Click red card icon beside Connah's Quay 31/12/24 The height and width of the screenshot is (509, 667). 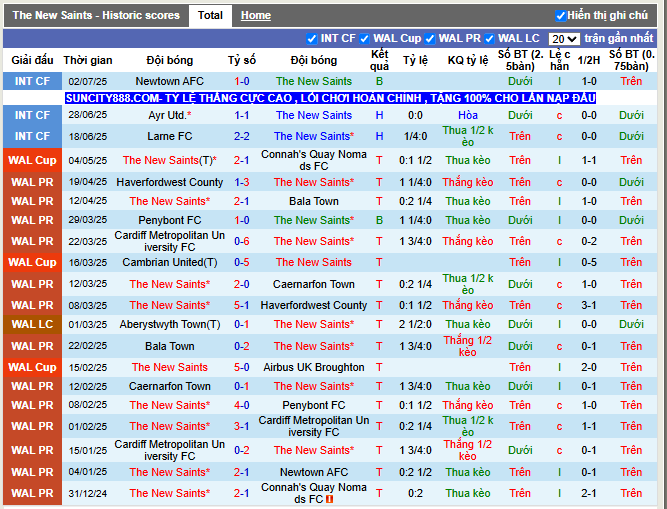coord(329,499)
